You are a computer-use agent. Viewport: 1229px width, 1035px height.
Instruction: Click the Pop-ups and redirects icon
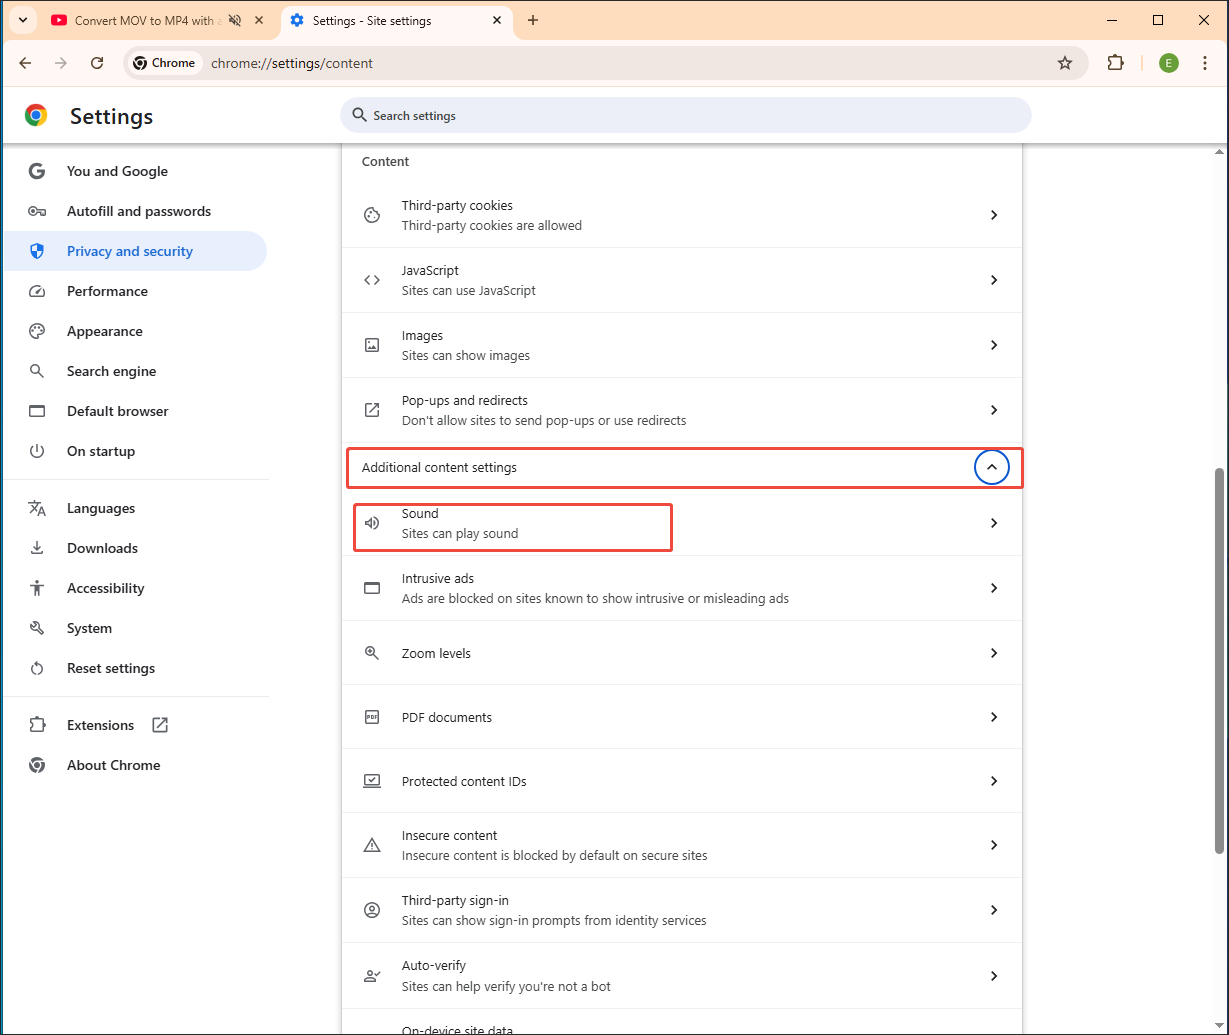click(x=372, y=410)
